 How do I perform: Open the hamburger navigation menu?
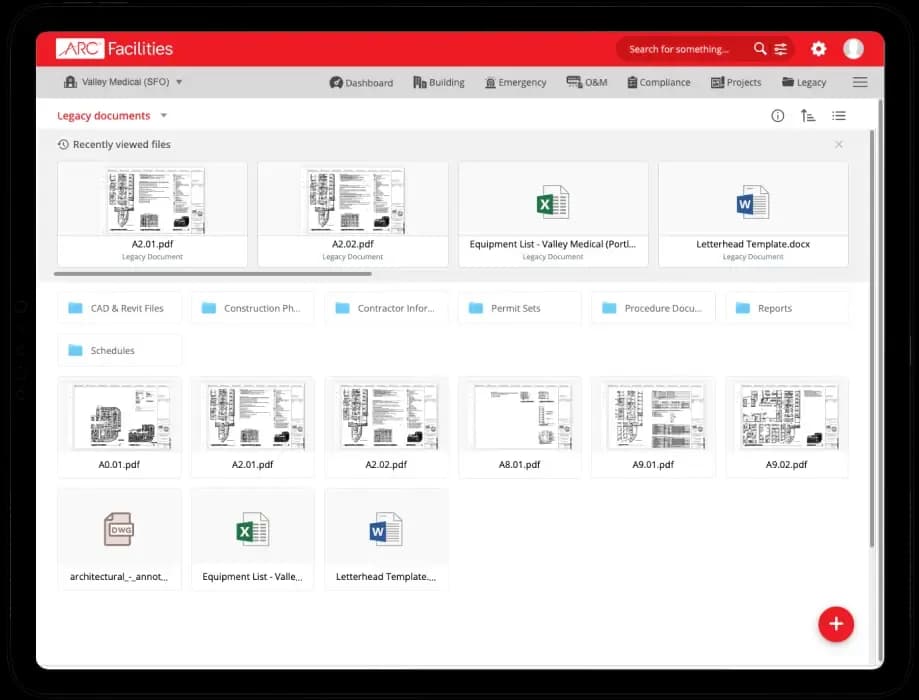coord(859,82)
